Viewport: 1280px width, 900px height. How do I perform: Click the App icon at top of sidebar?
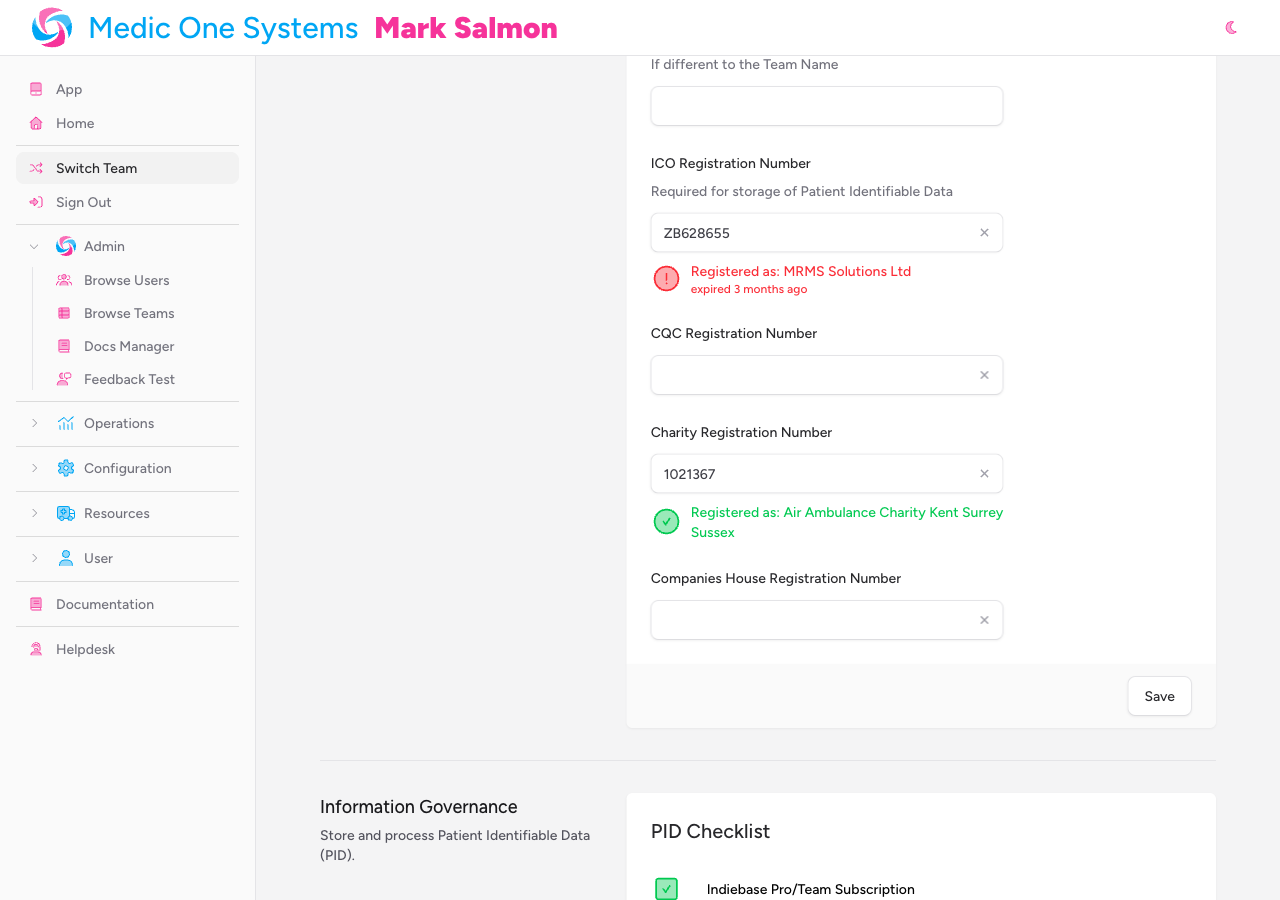click(x=35, y=88)
